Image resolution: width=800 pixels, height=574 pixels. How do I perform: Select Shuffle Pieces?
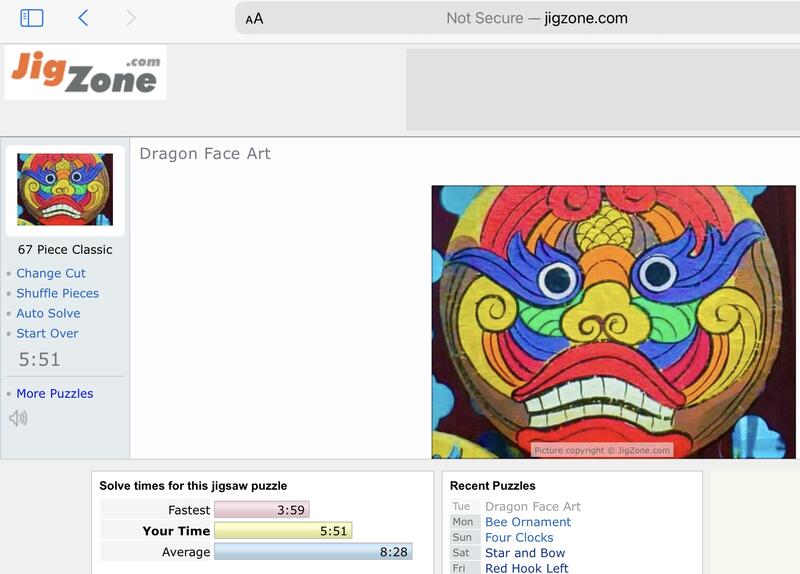[58, 293]
